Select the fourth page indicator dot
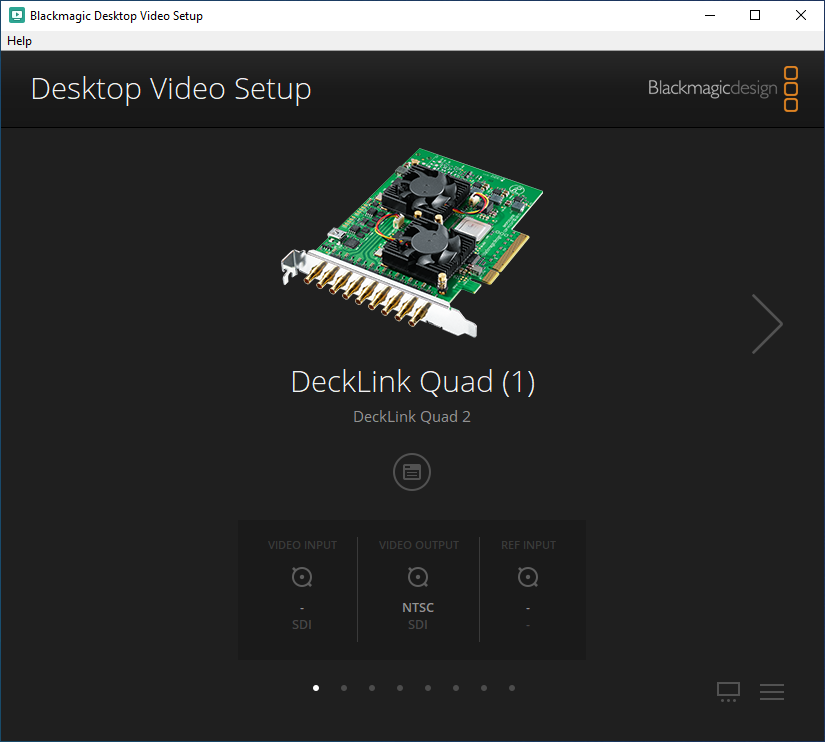Screen dimensions: 825x742 [x=399, y=688]
